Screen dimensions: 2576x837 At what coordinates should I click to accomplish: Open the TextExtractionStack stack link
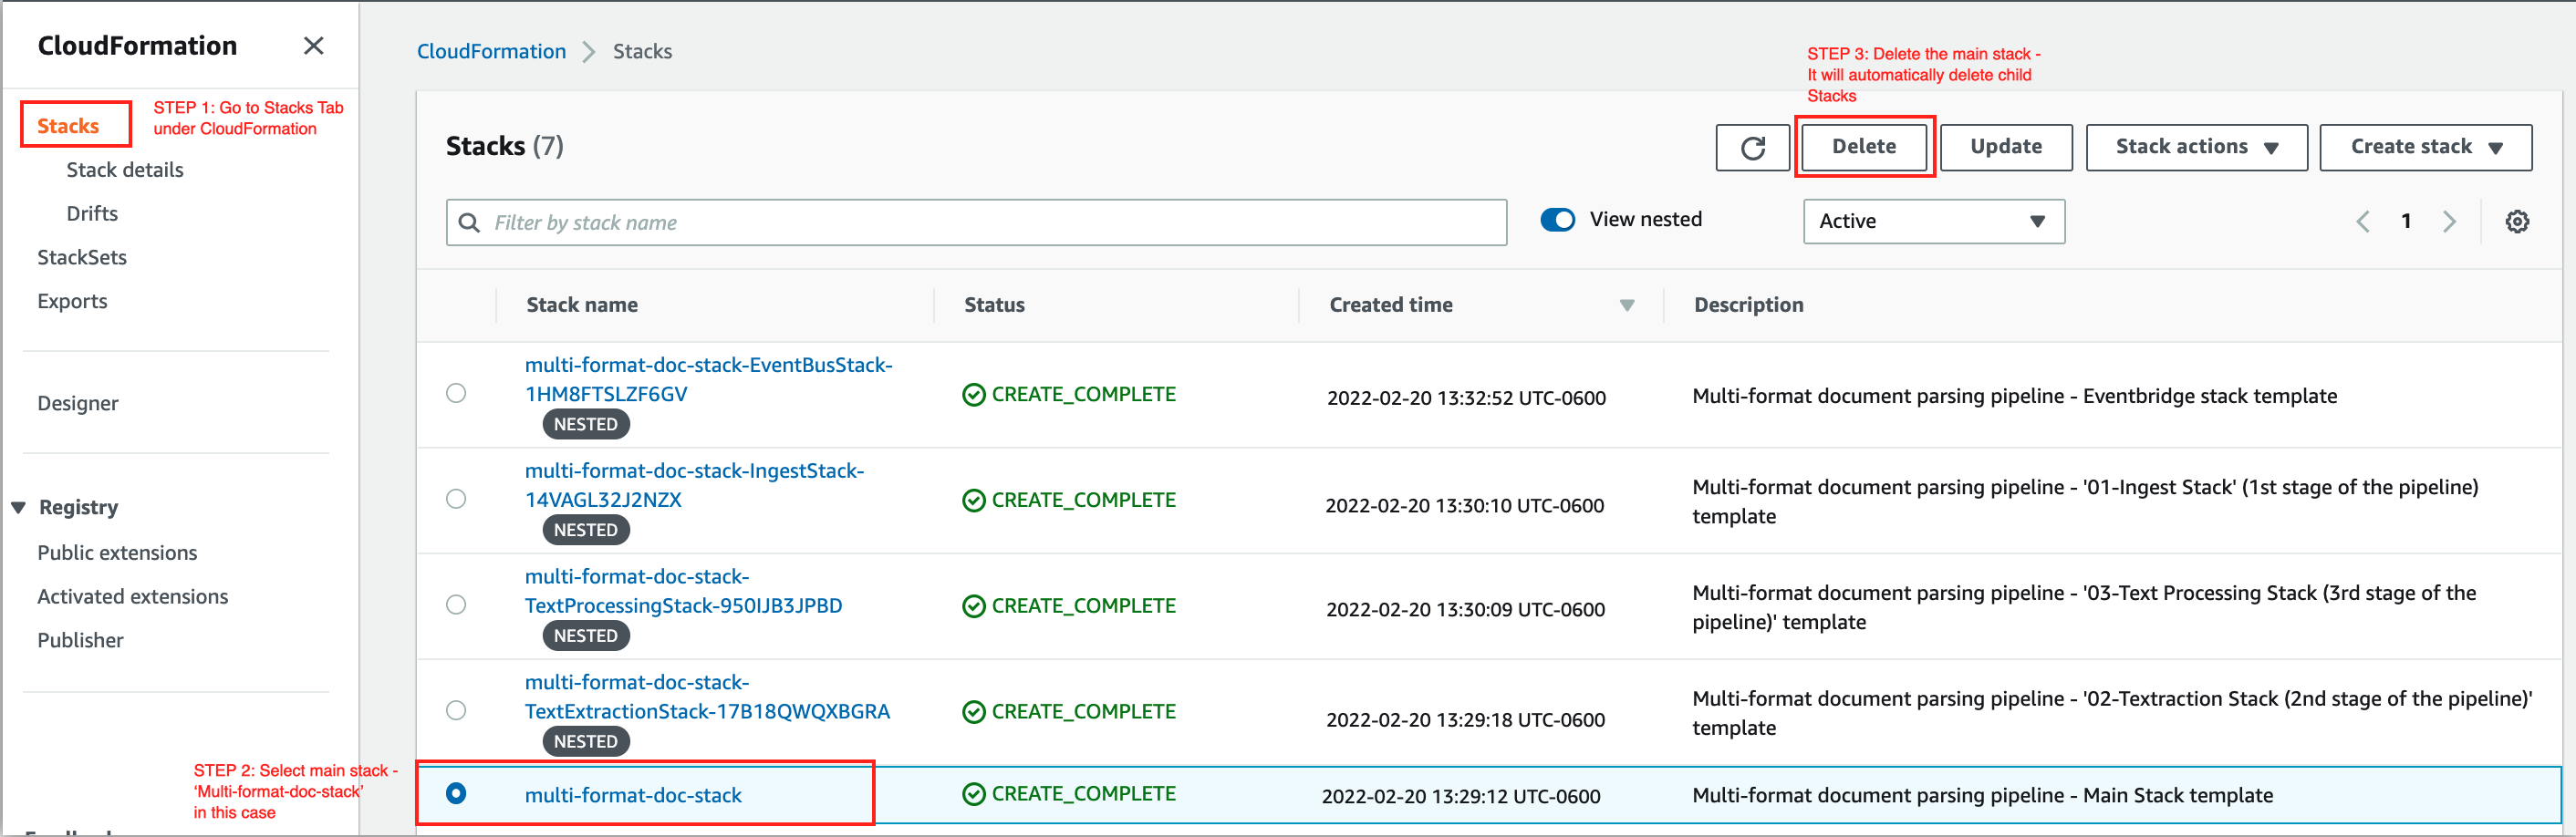click(x=707, y=698)
